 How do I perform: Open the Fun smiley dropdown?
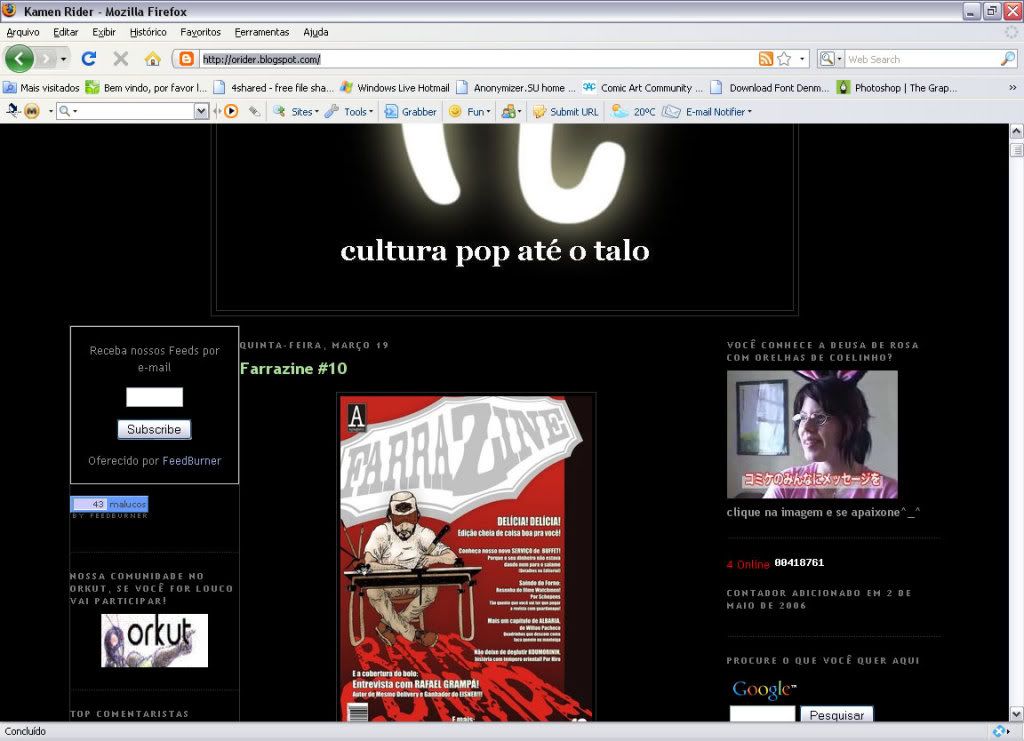(470, 112)
